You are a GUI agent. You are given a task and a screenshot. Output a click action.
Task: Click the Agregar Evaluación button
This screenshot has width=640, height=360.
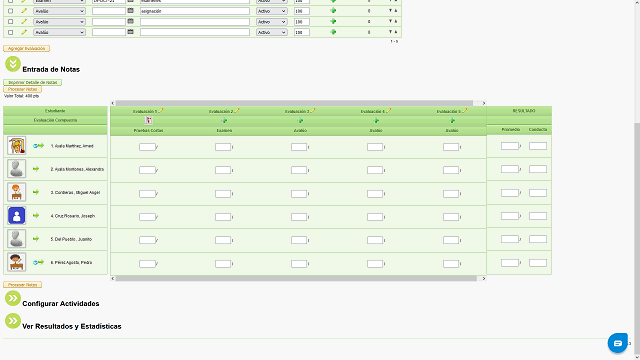[27, 49]
